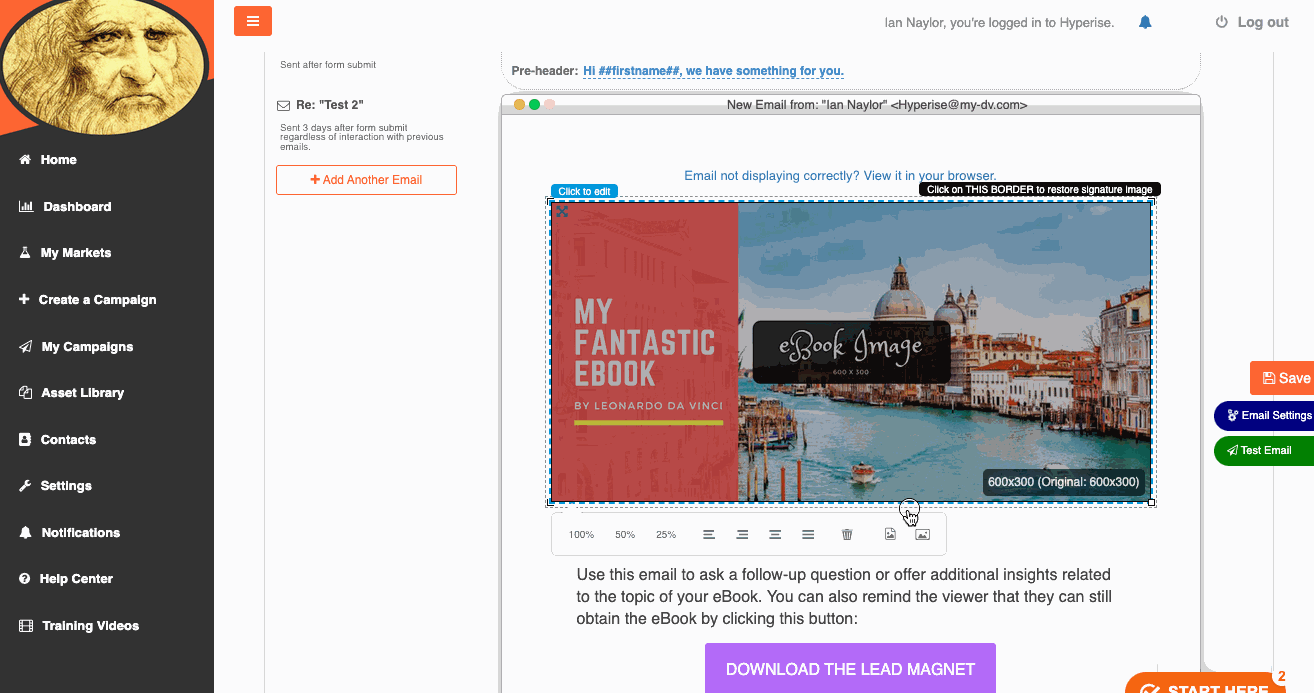Toggle the orange hamburger menu button
1314x693 pixels.
click(x=253, y=21)
